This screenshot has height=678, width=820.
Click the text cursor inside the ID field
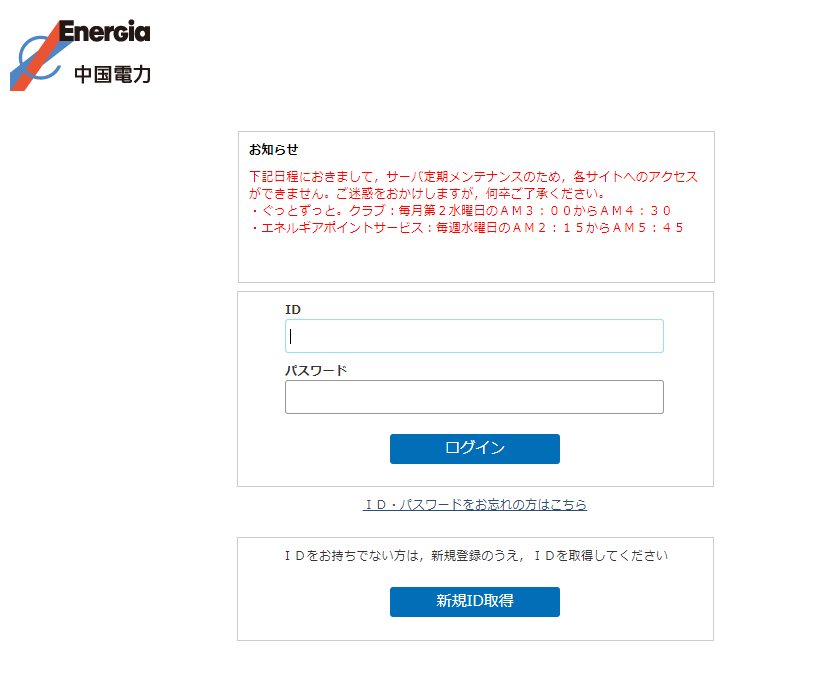coord(291,336)
